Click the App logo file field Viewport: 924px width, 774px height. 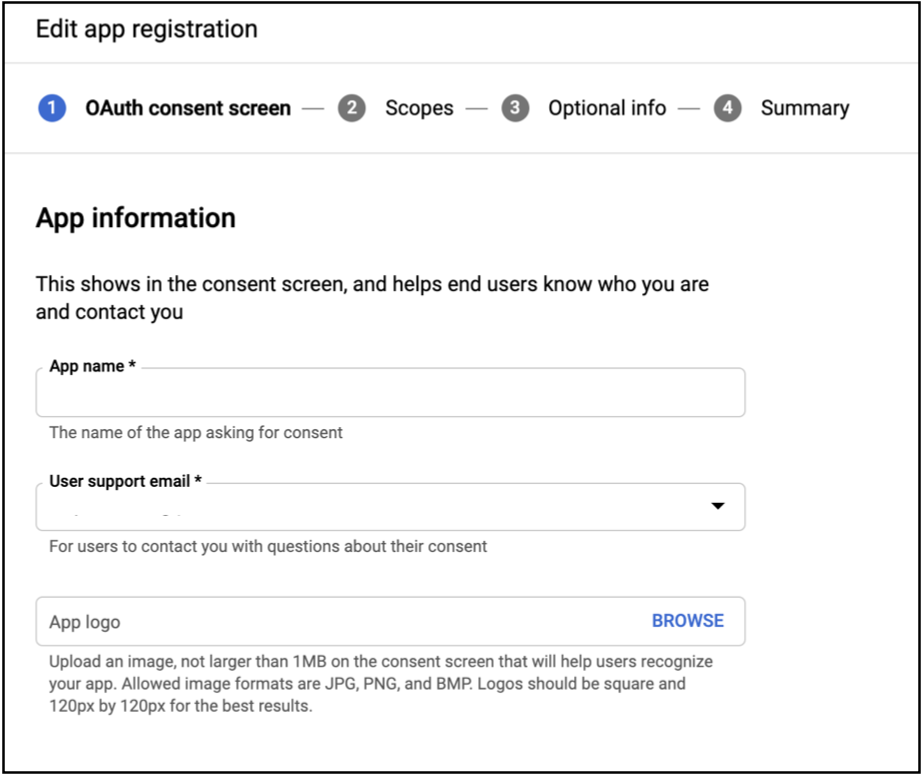click(390, 621)
